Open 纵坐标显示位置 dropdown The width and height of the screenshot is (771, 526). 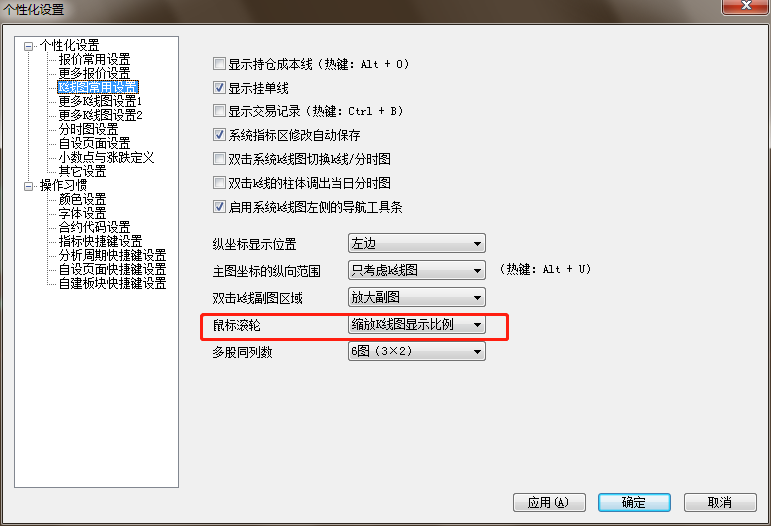pyautogui.click(x=416, y=243)
